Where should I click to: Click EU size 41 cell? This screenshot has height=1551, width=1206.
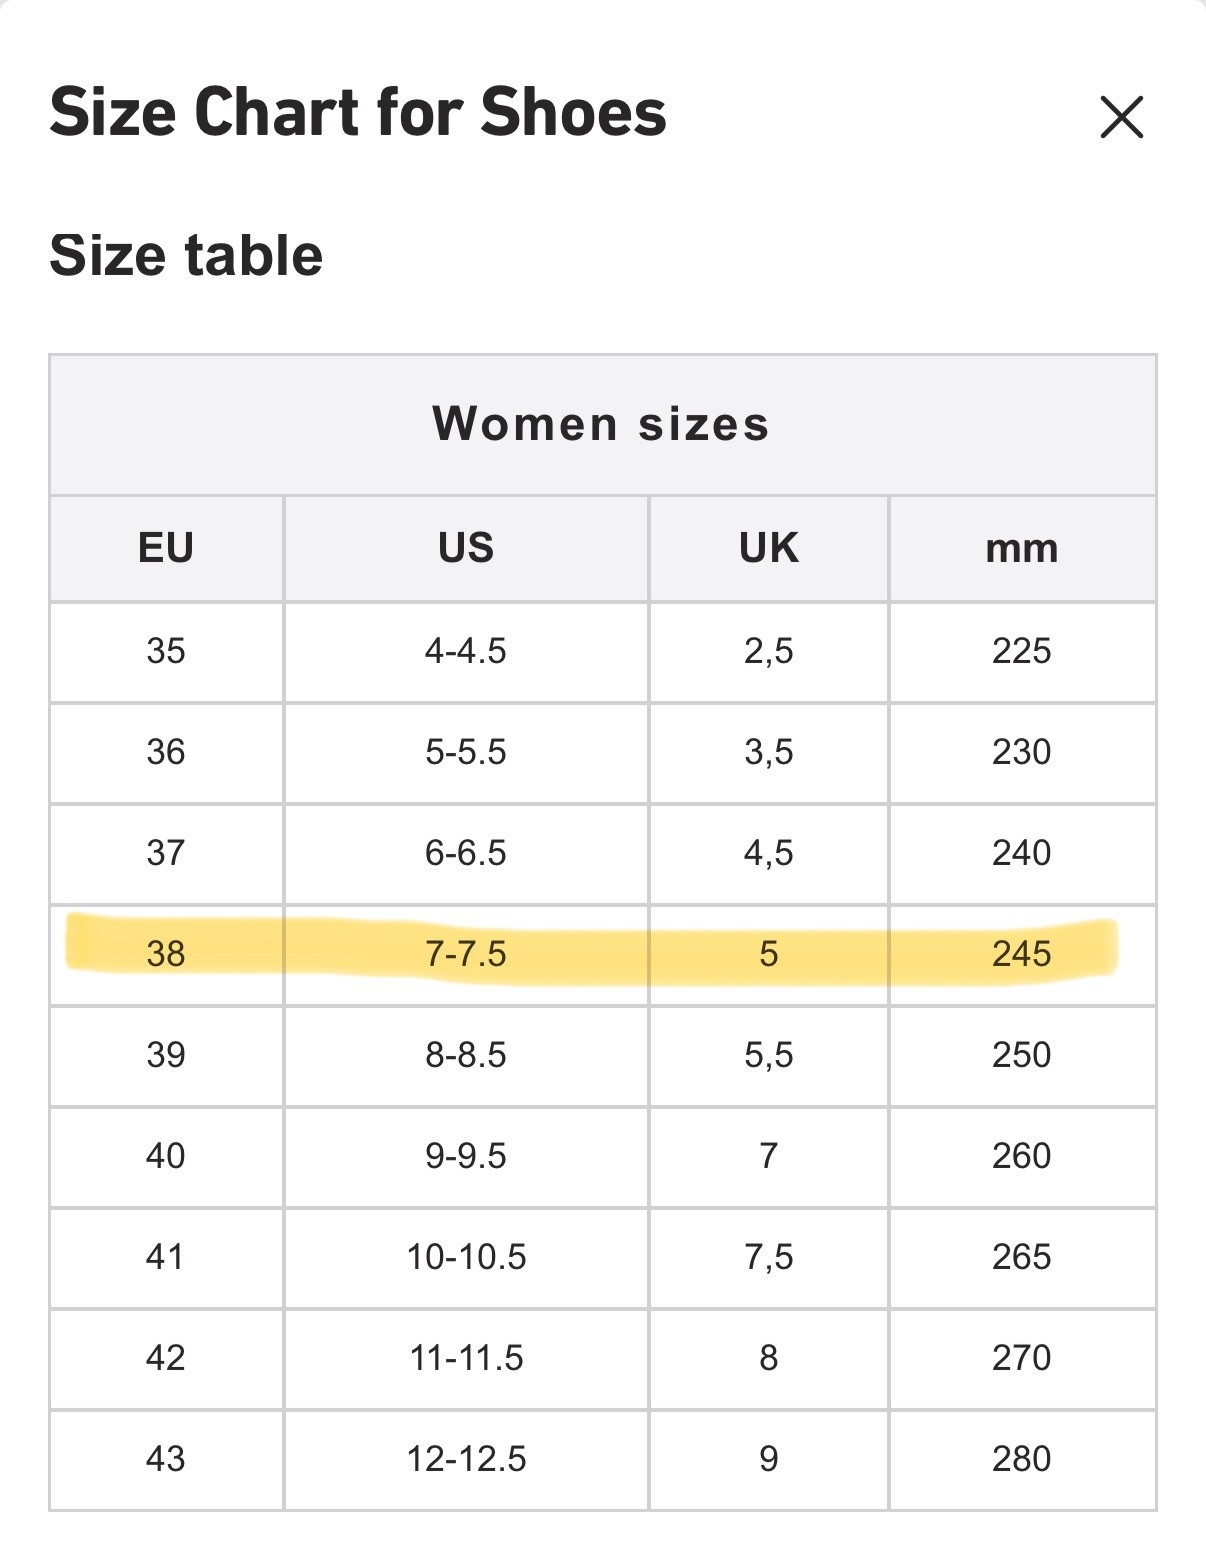166,1258
